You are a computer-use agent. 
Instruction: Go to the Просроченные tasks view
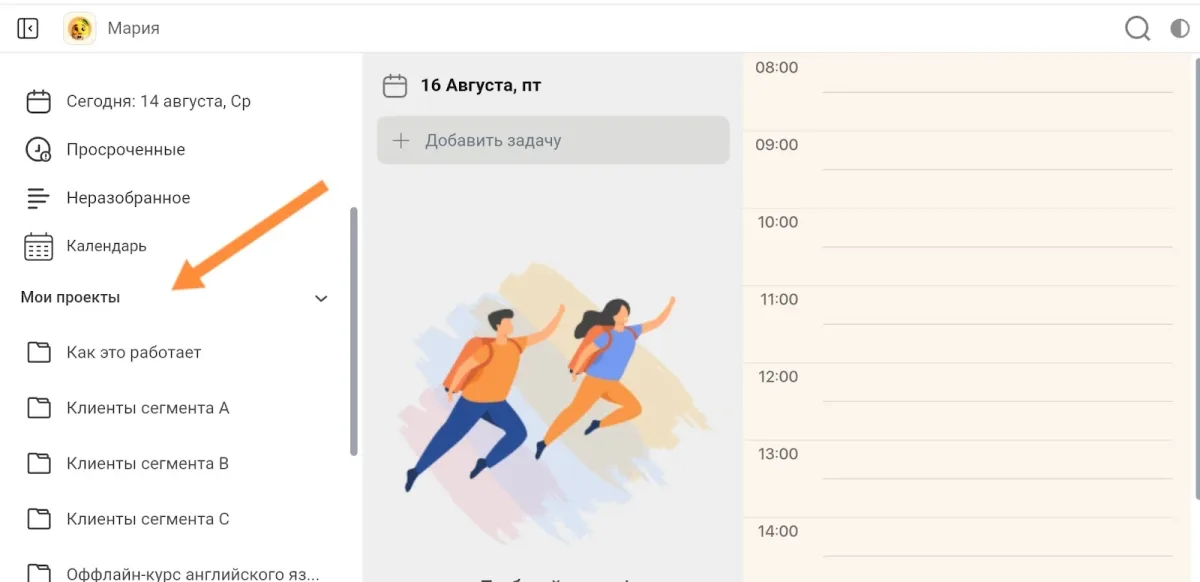click(x=126, y=150)
